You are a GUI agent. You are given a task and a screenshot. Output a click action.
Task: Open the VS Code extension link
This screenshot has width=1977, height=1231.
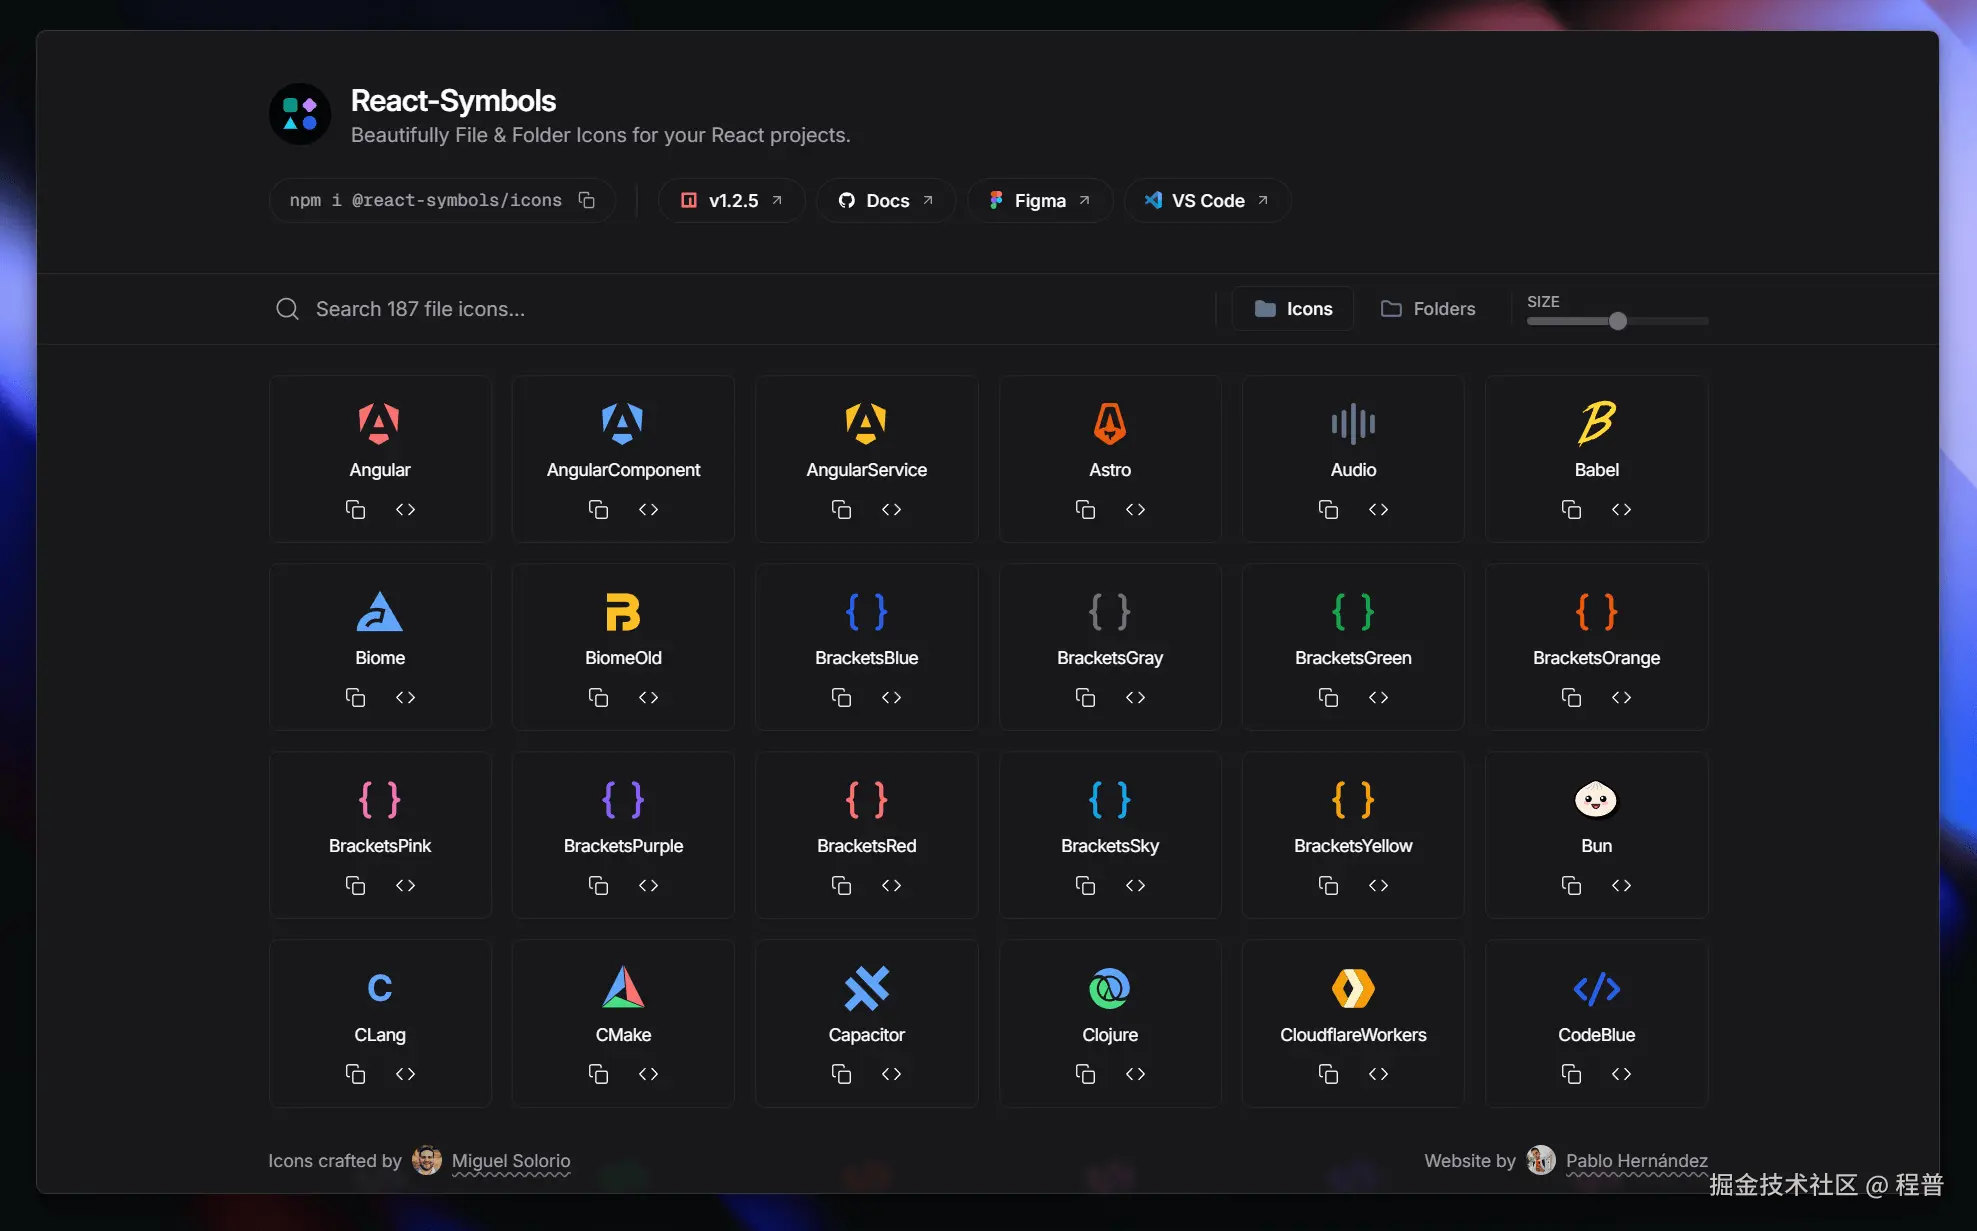pyautogui.click(x=1206, y=200)
